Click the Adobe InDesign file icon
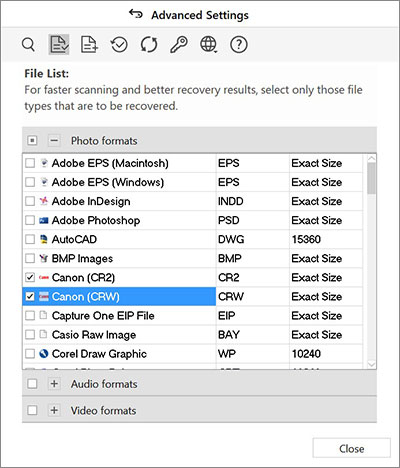The width and height of the screenshot is (400, 468). point(44,201)
